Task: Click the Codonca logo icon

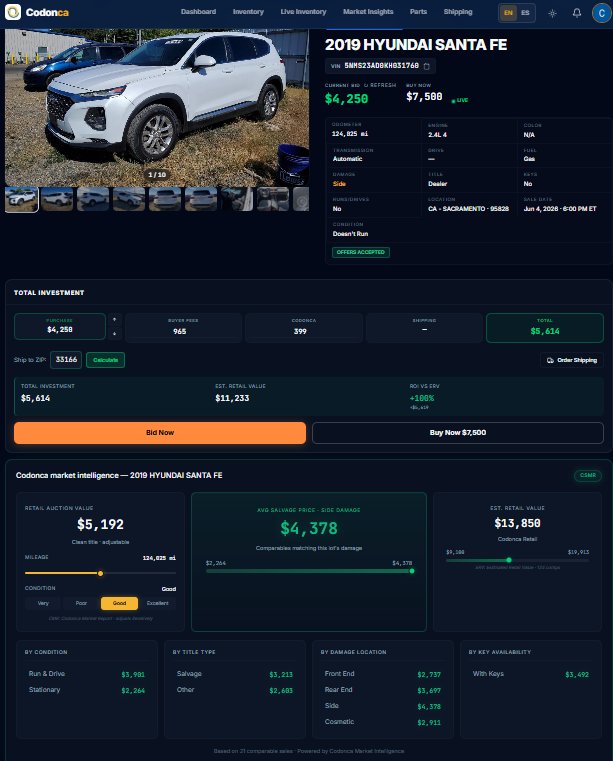Action: 13,12
